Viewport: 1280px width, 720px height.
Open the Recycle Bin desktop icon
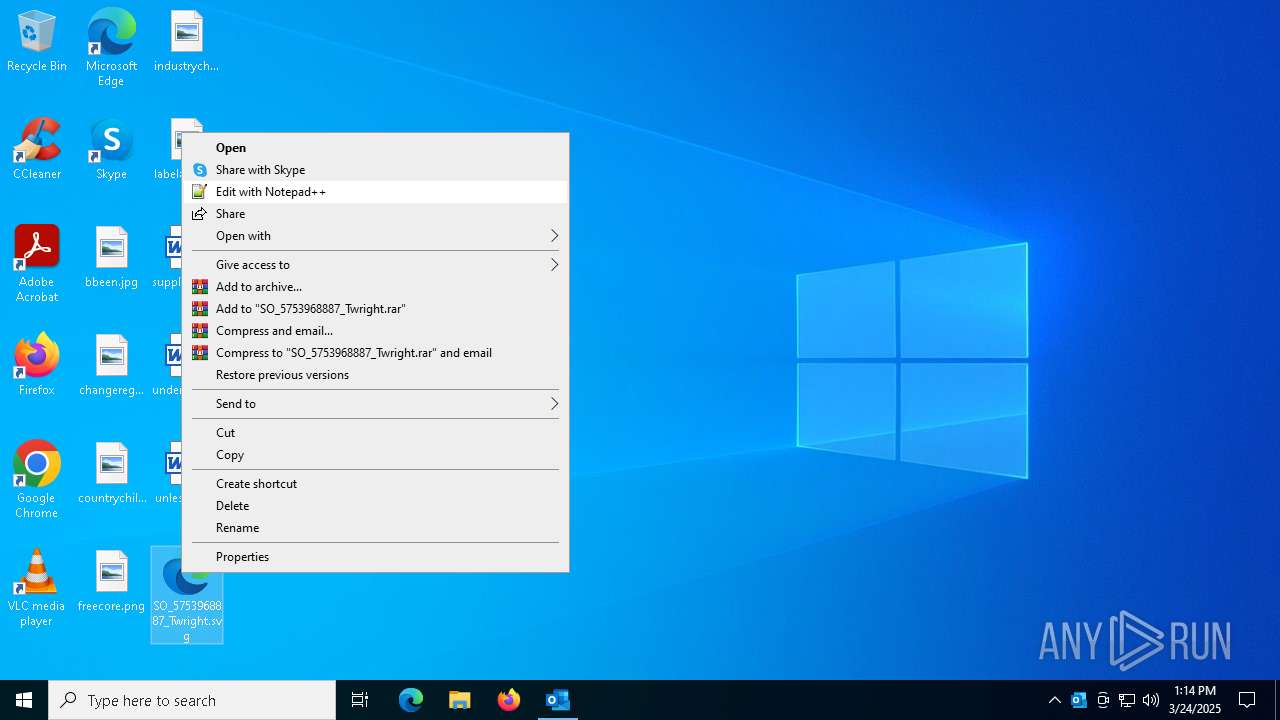(x=37, y=42)
